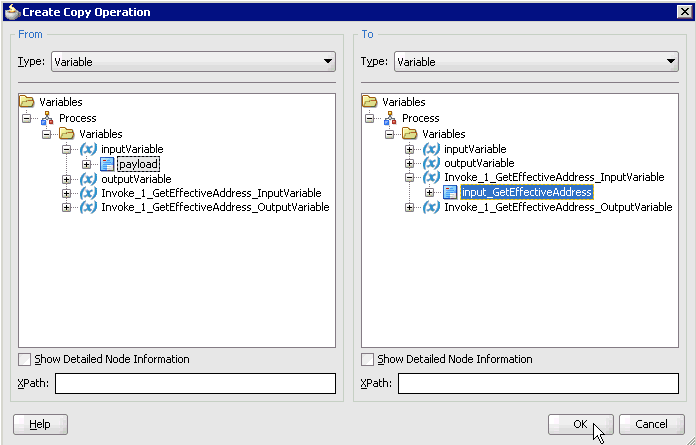Click Invoke_1_GetEffectiveAddress_InputVariable (x) icon in To tree
The height and width of the screenshot is (445, 696).
point(431,177)
